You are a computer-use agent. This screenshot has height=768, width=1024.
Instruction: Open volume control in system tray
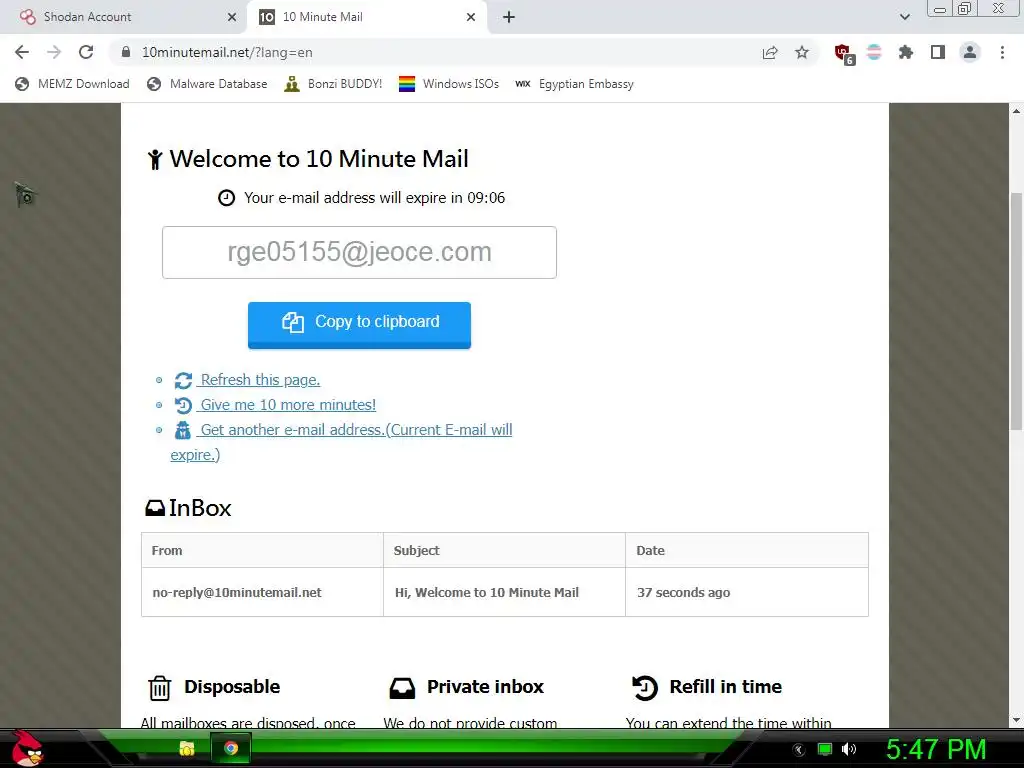pos(849,749)
